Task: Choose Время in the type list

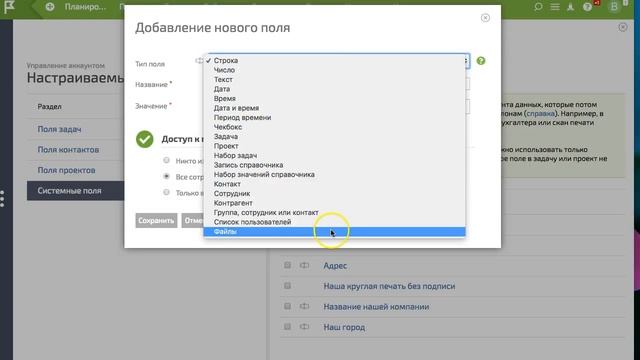Action: 334,98
